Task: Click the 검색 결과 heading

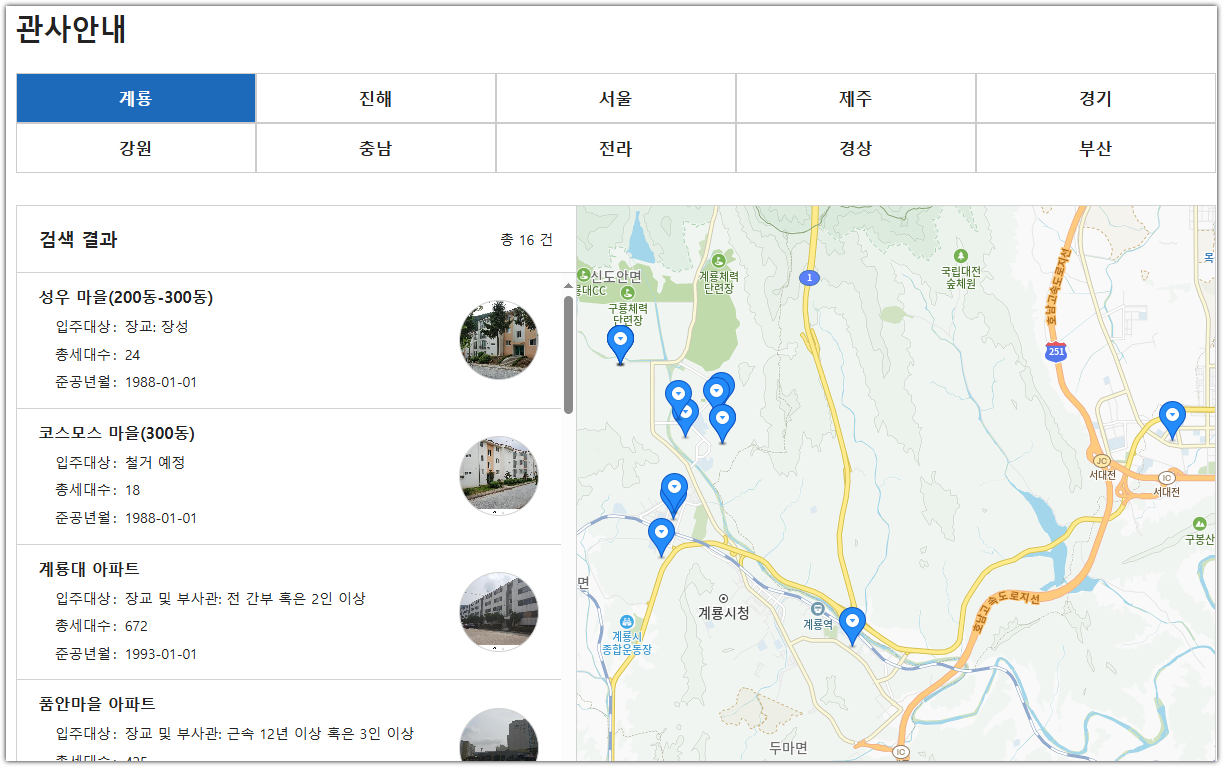Action: [78, 240]
